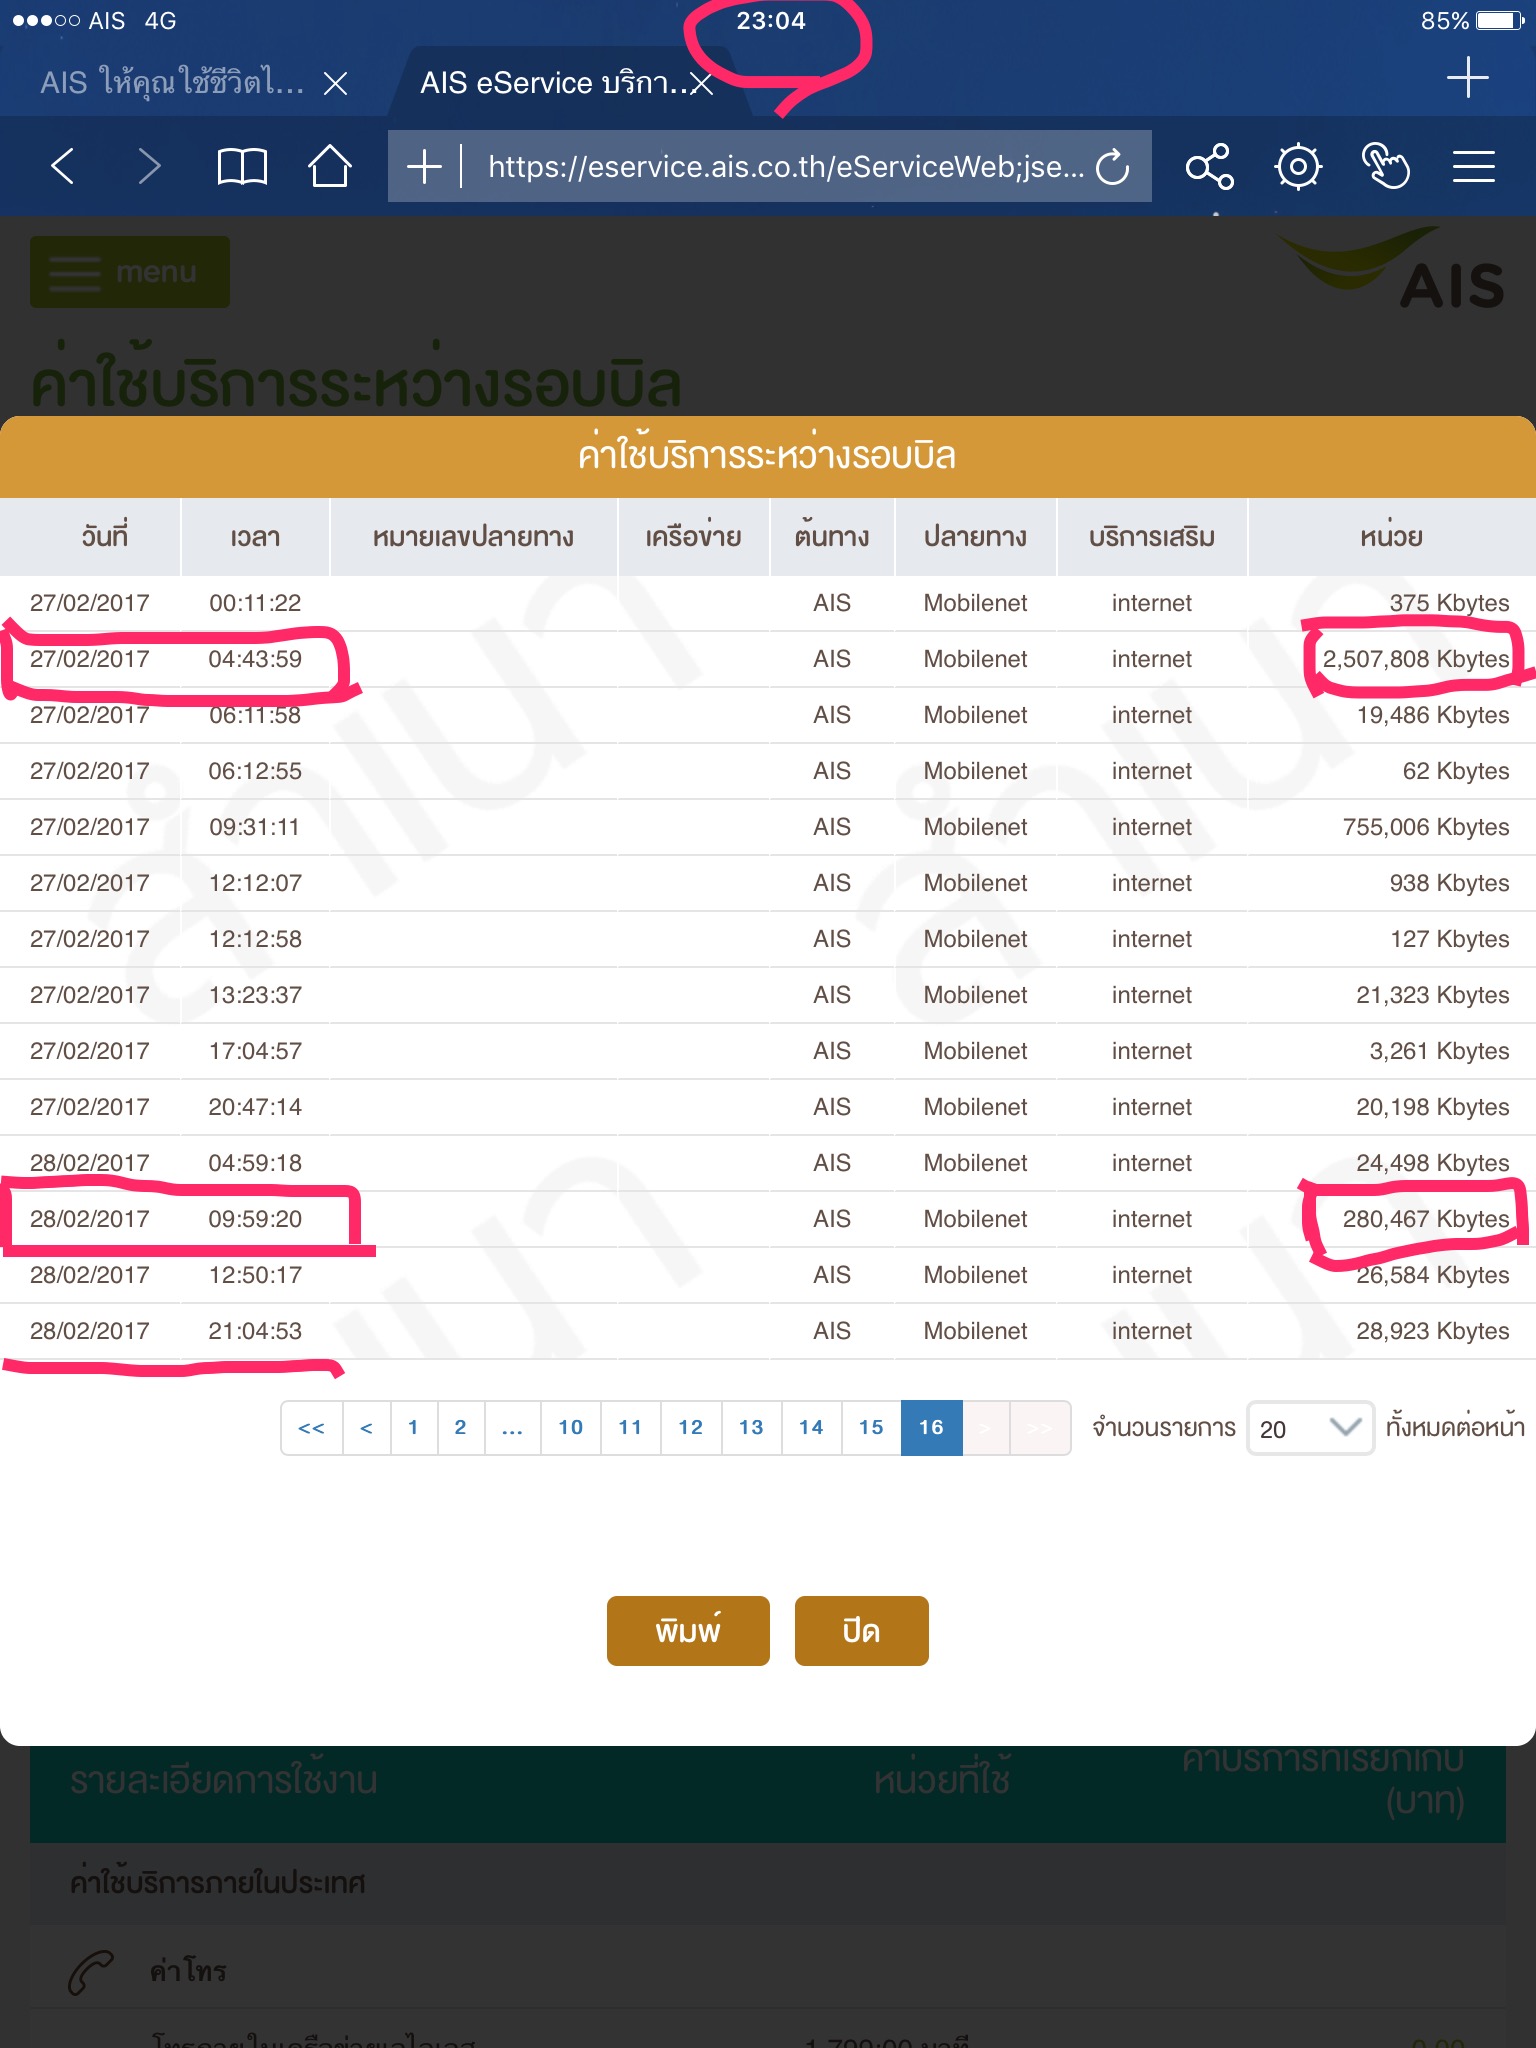Select the 3,261 Kbytes cell
The width and height of the screenshot is (1536, 2048).
click(x=1440, y=1051)
